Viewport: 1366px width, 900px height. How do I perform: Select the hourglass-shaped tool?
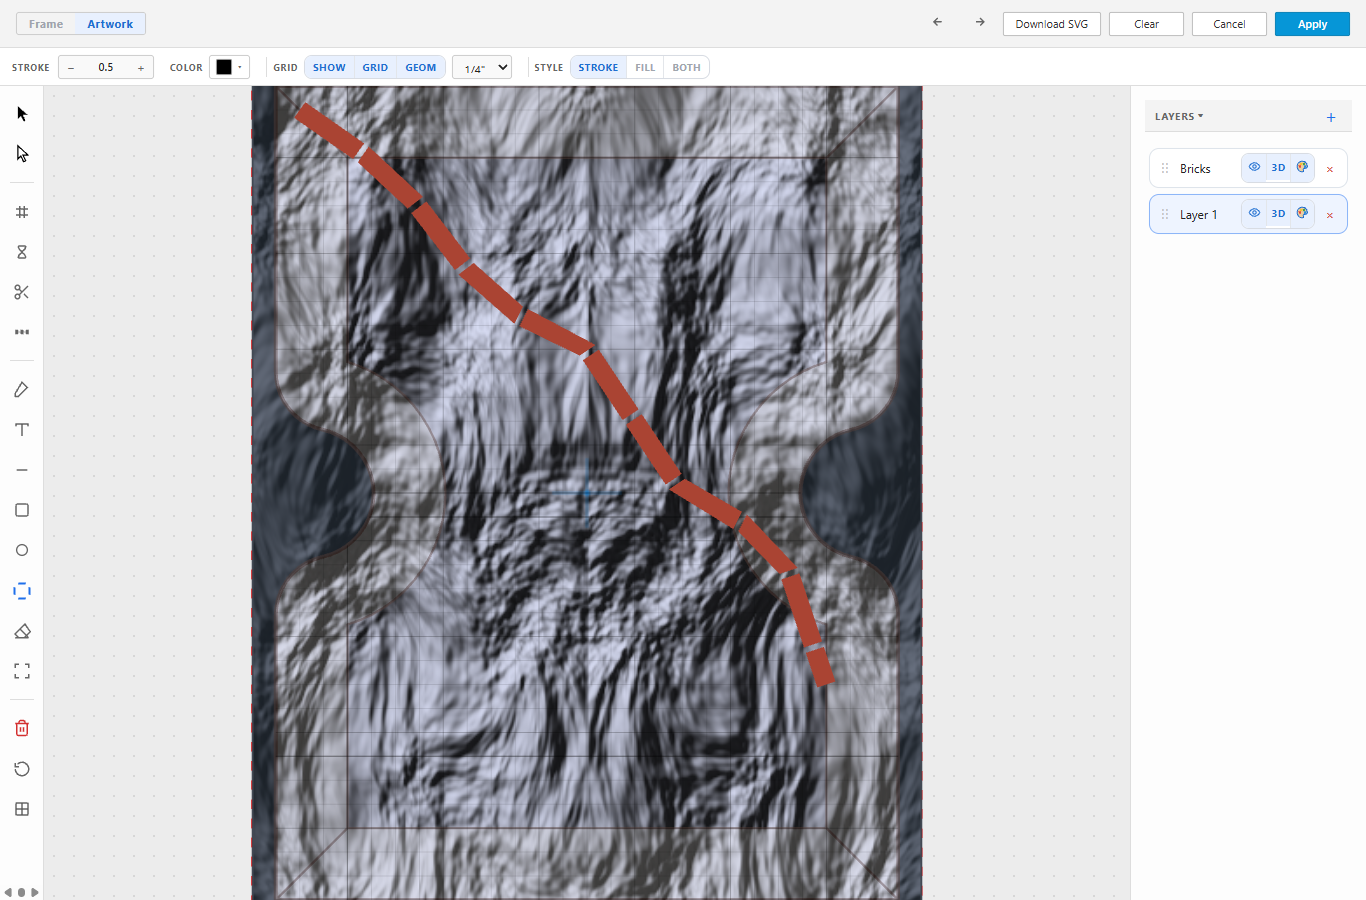click(22, 252)
